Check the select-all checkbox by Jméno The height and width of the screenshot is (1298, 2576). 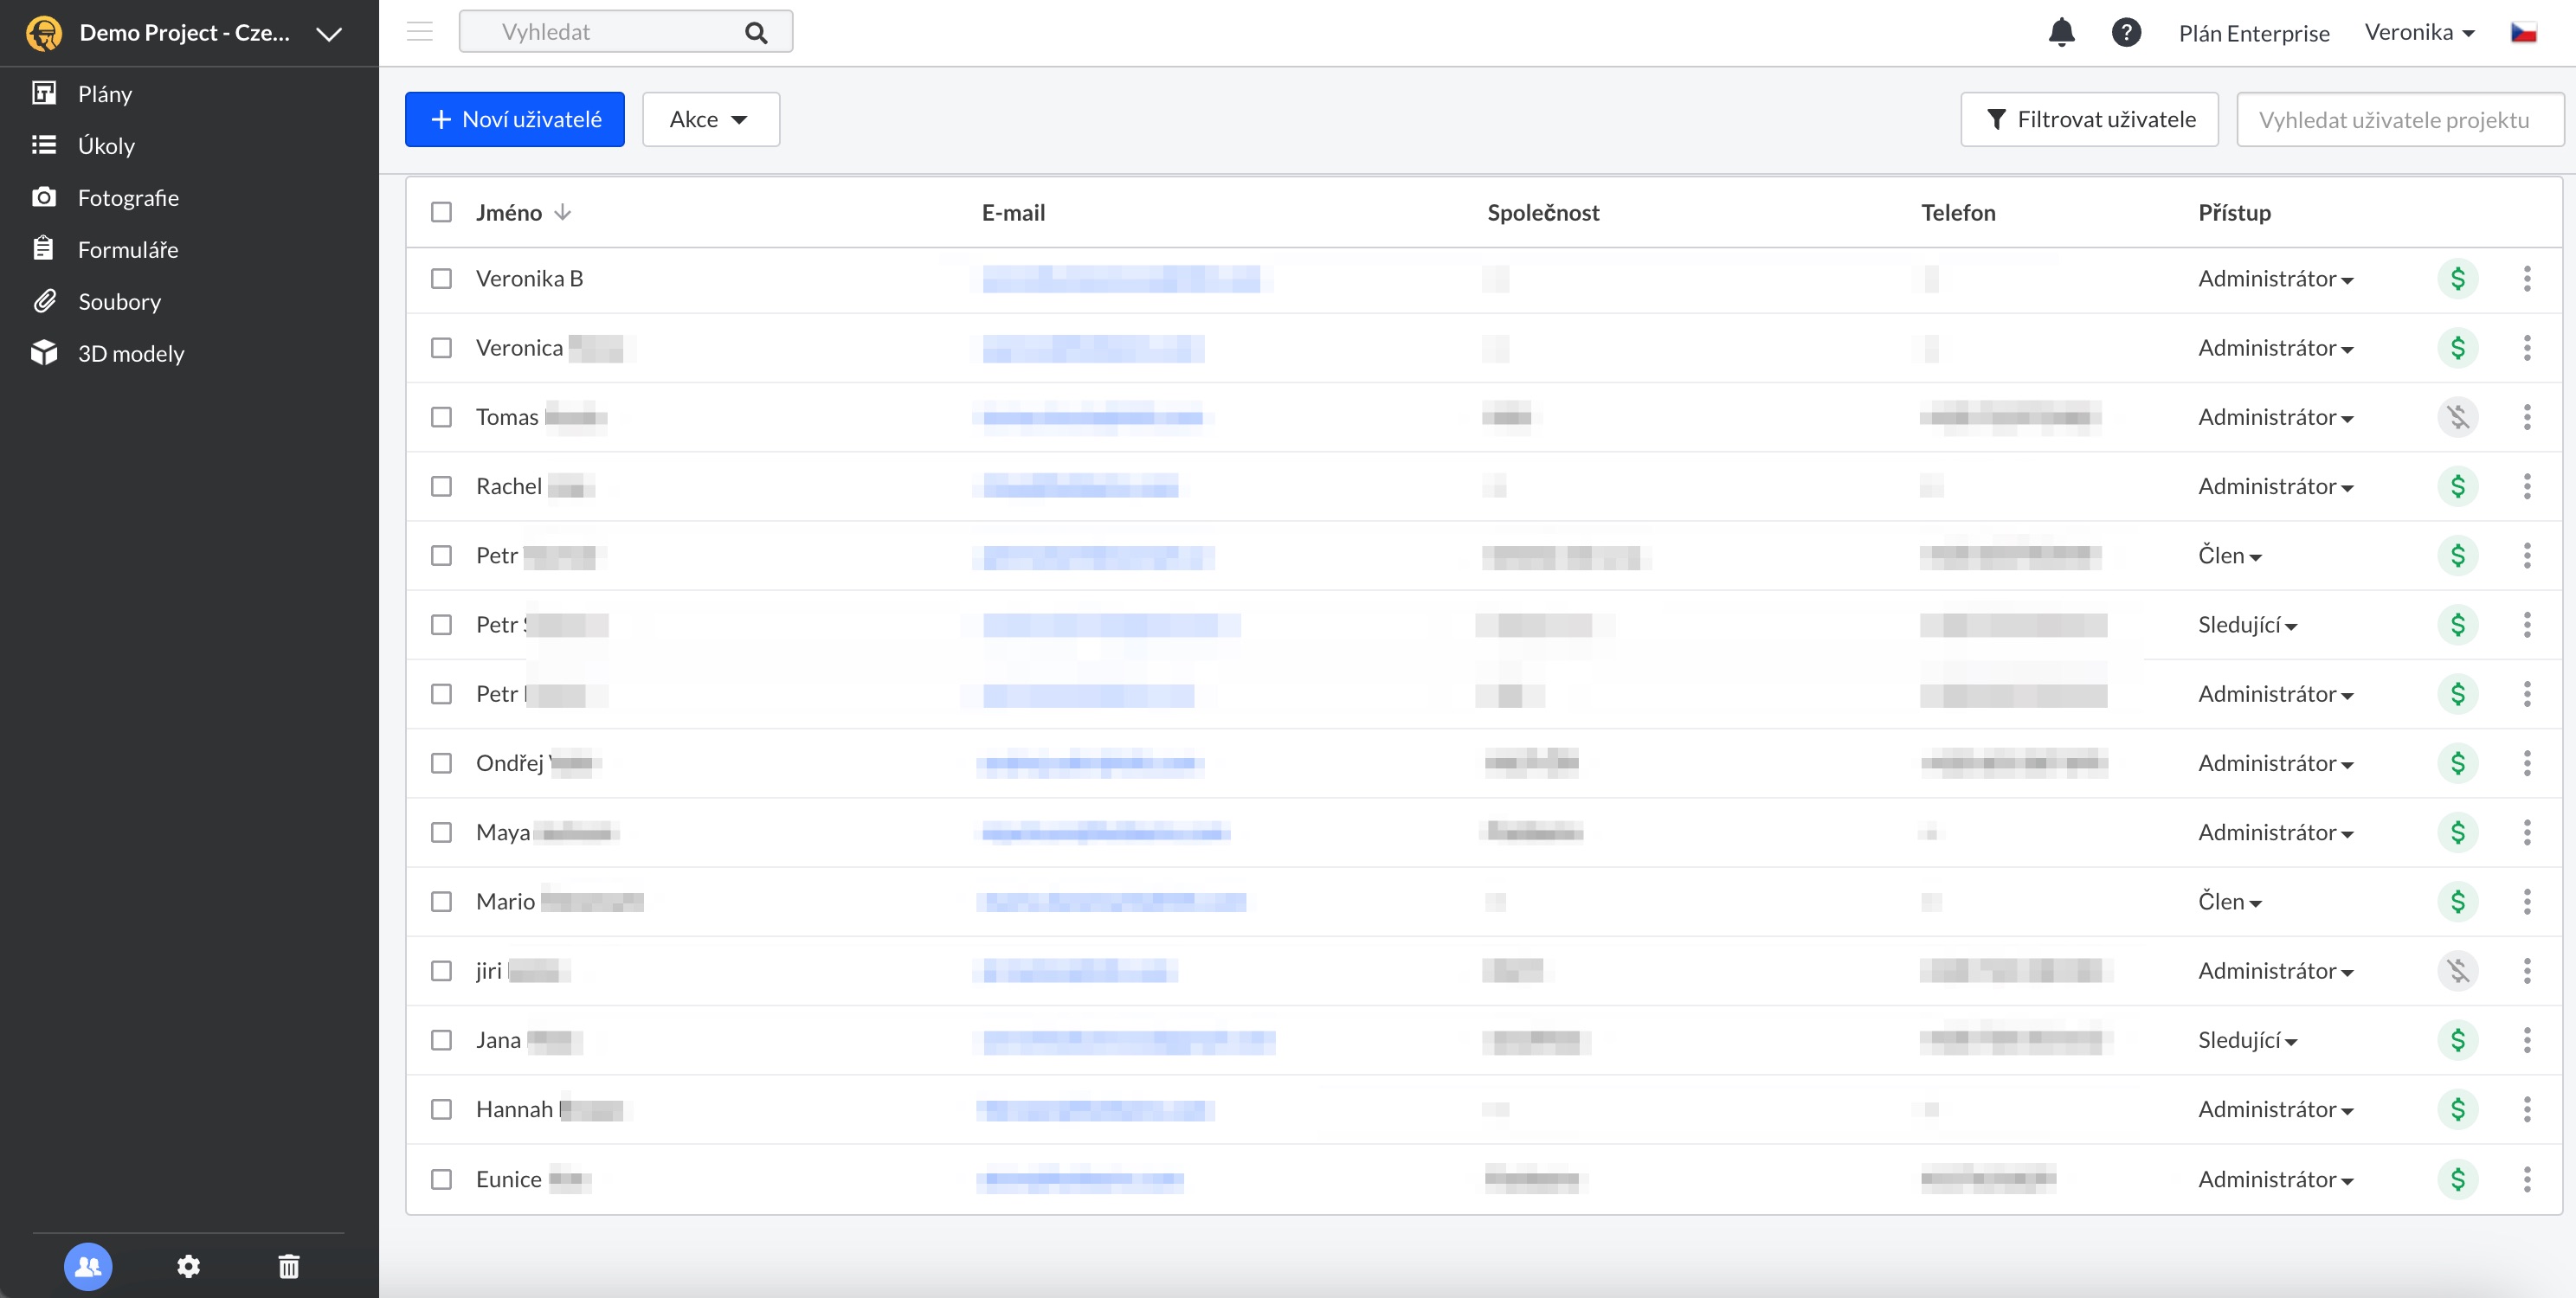441,212
